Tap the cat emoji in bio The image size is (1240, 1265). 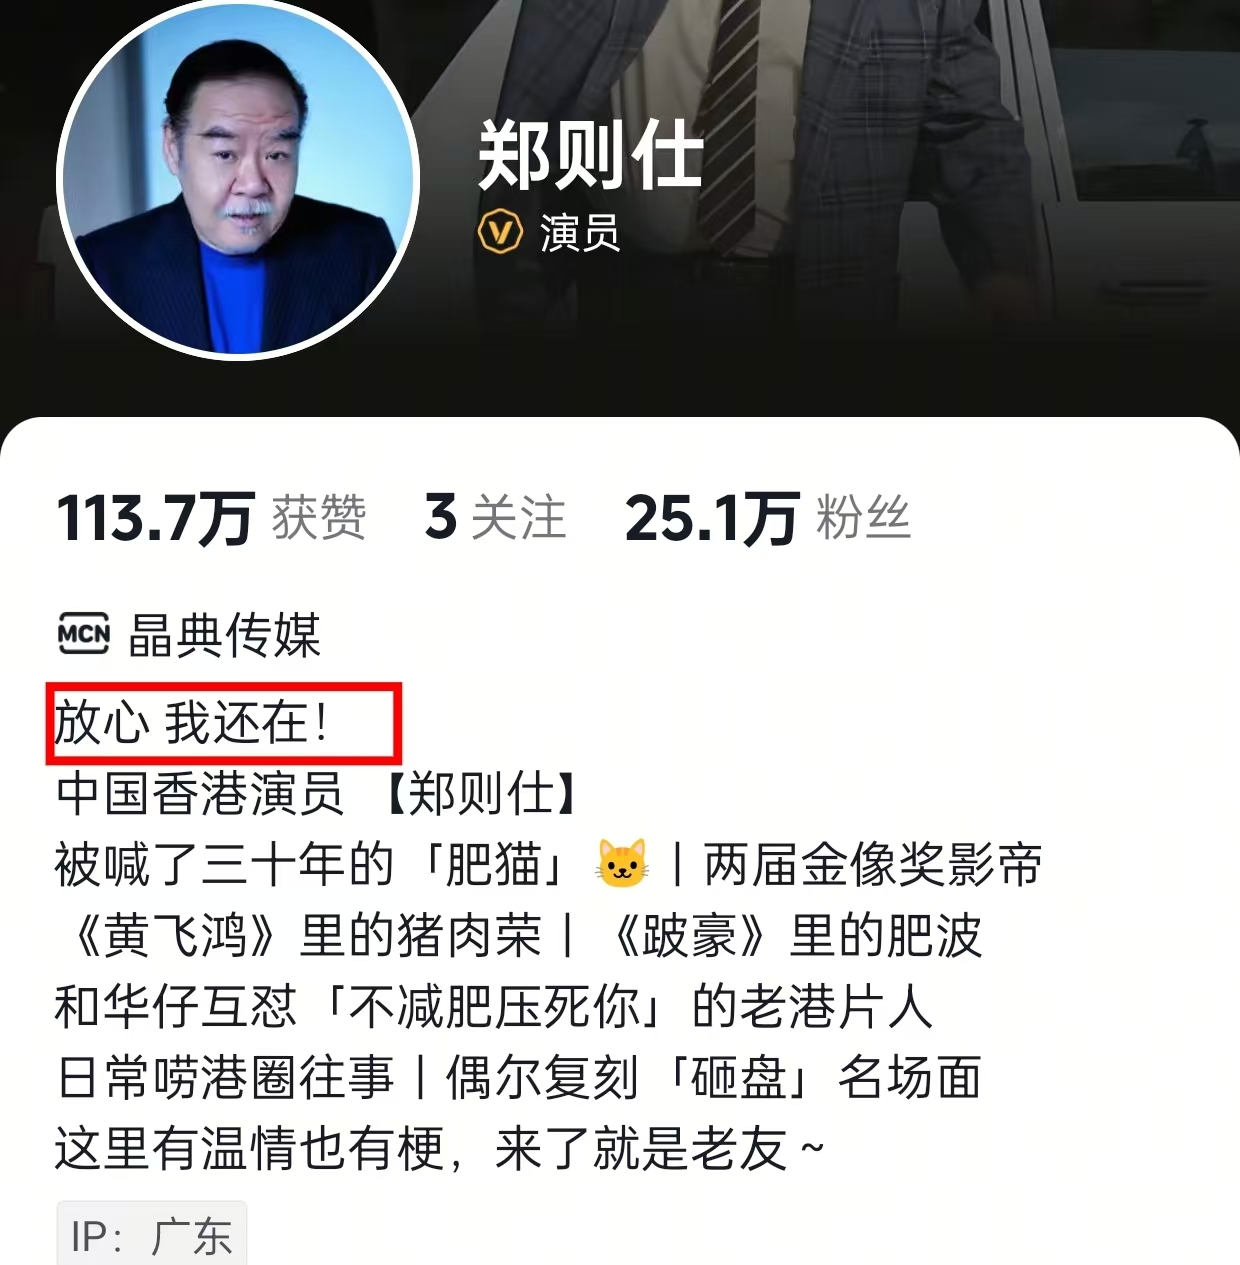point(622,863)
